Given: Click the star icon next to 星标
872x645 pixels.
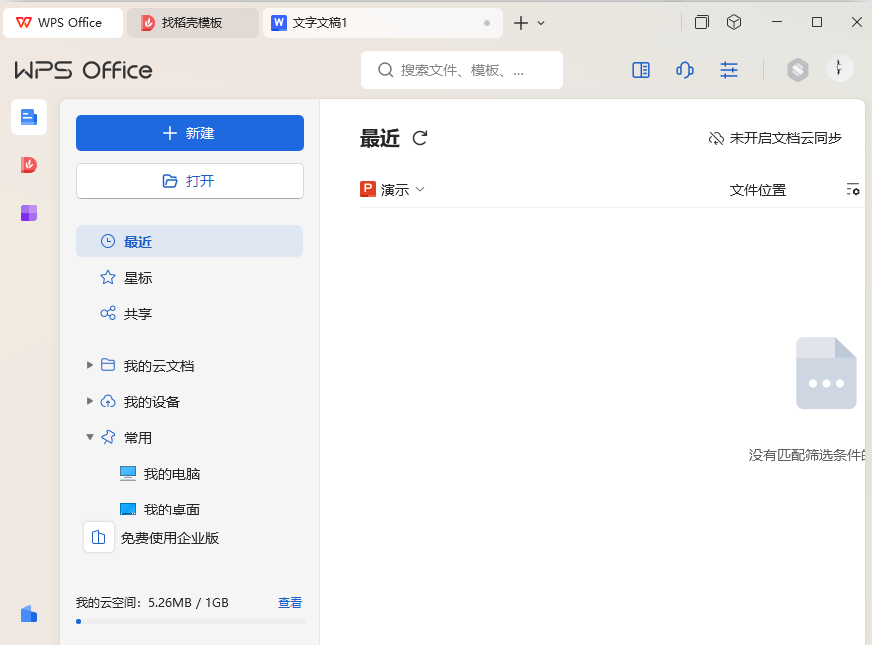Looking at the screenshot, I should (x=108, y=277).
